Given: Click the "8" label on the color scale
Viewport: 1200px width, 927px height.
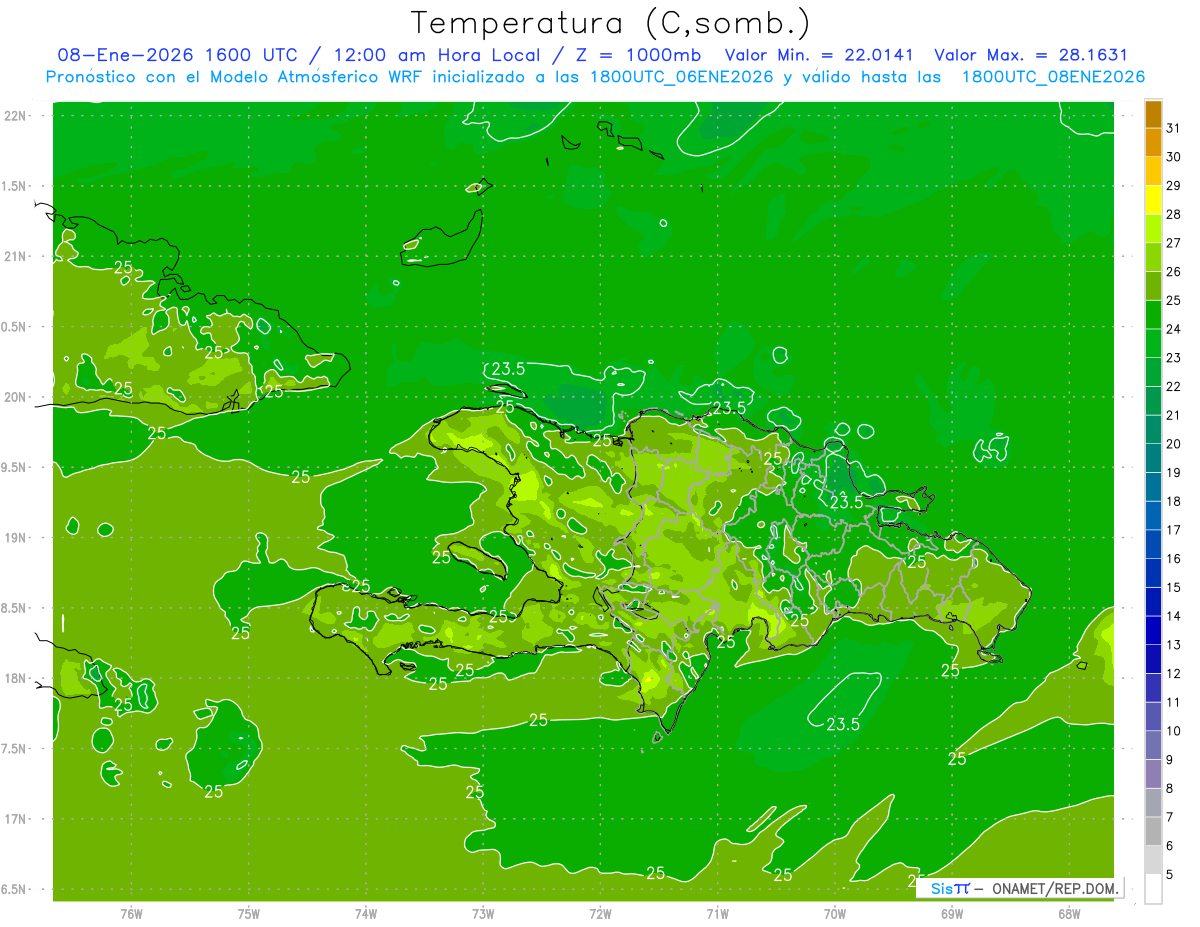Looking at the screenshot, I should (x=1169, y=788).
